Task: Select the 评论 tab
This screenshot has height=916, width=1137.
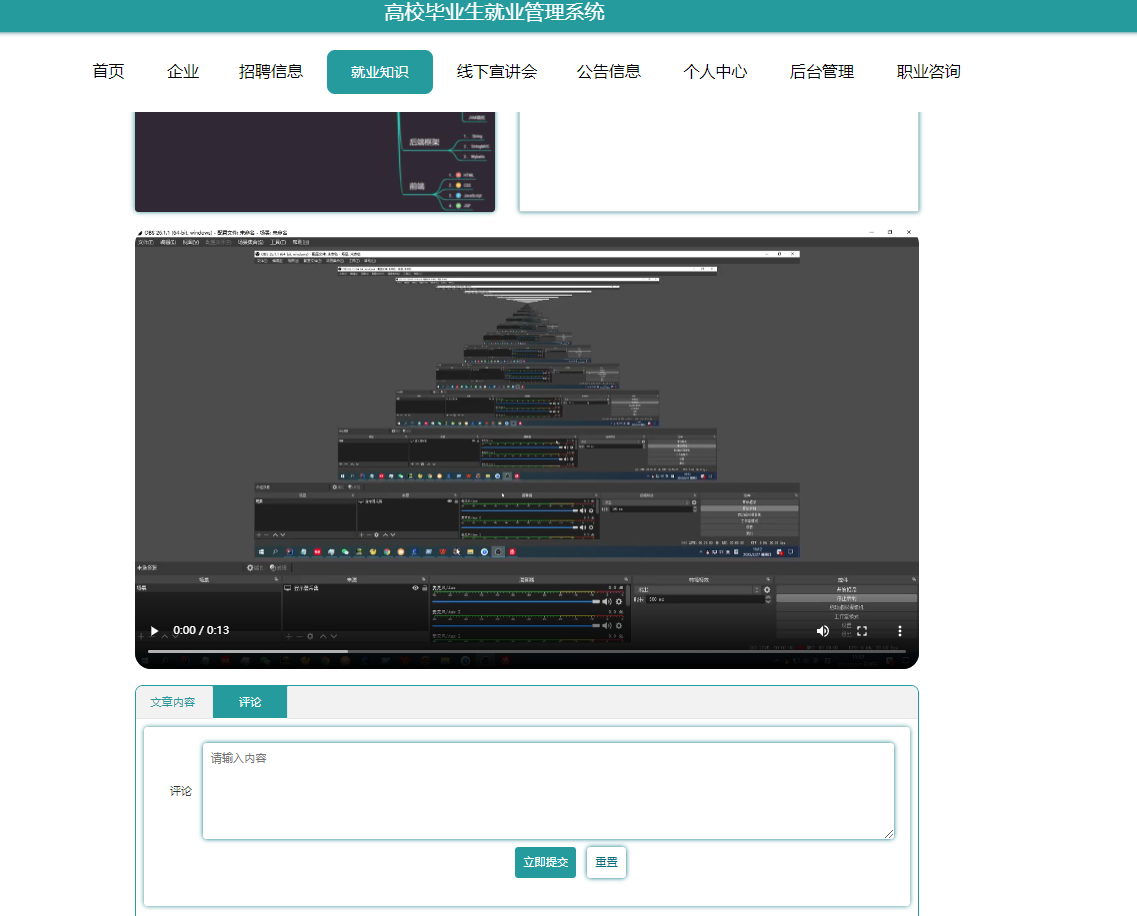Action: click(x=250, y=702)
